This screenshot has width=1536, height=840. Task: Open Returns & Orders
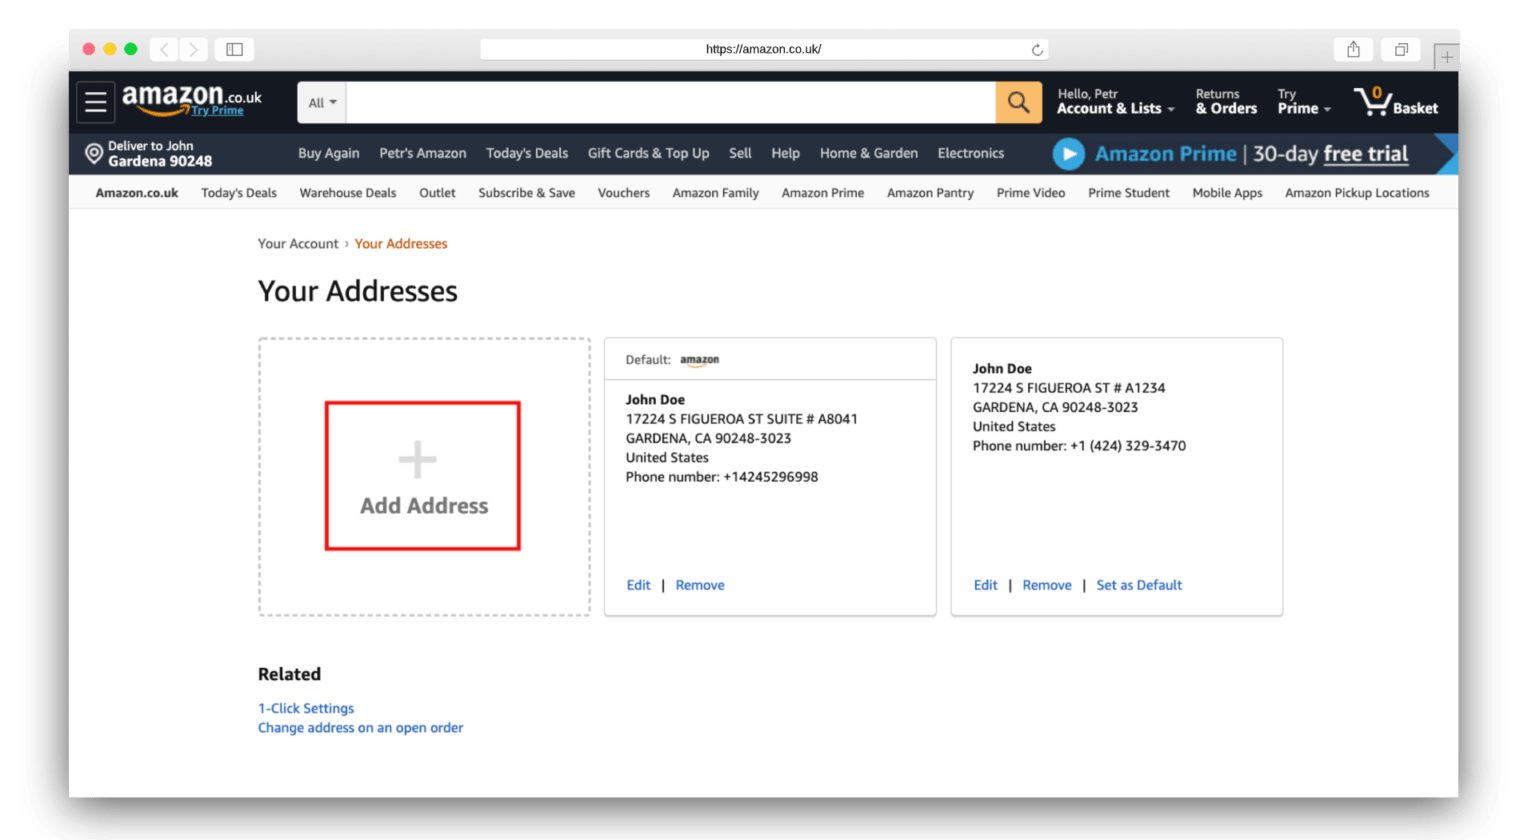coord(1226,101)
